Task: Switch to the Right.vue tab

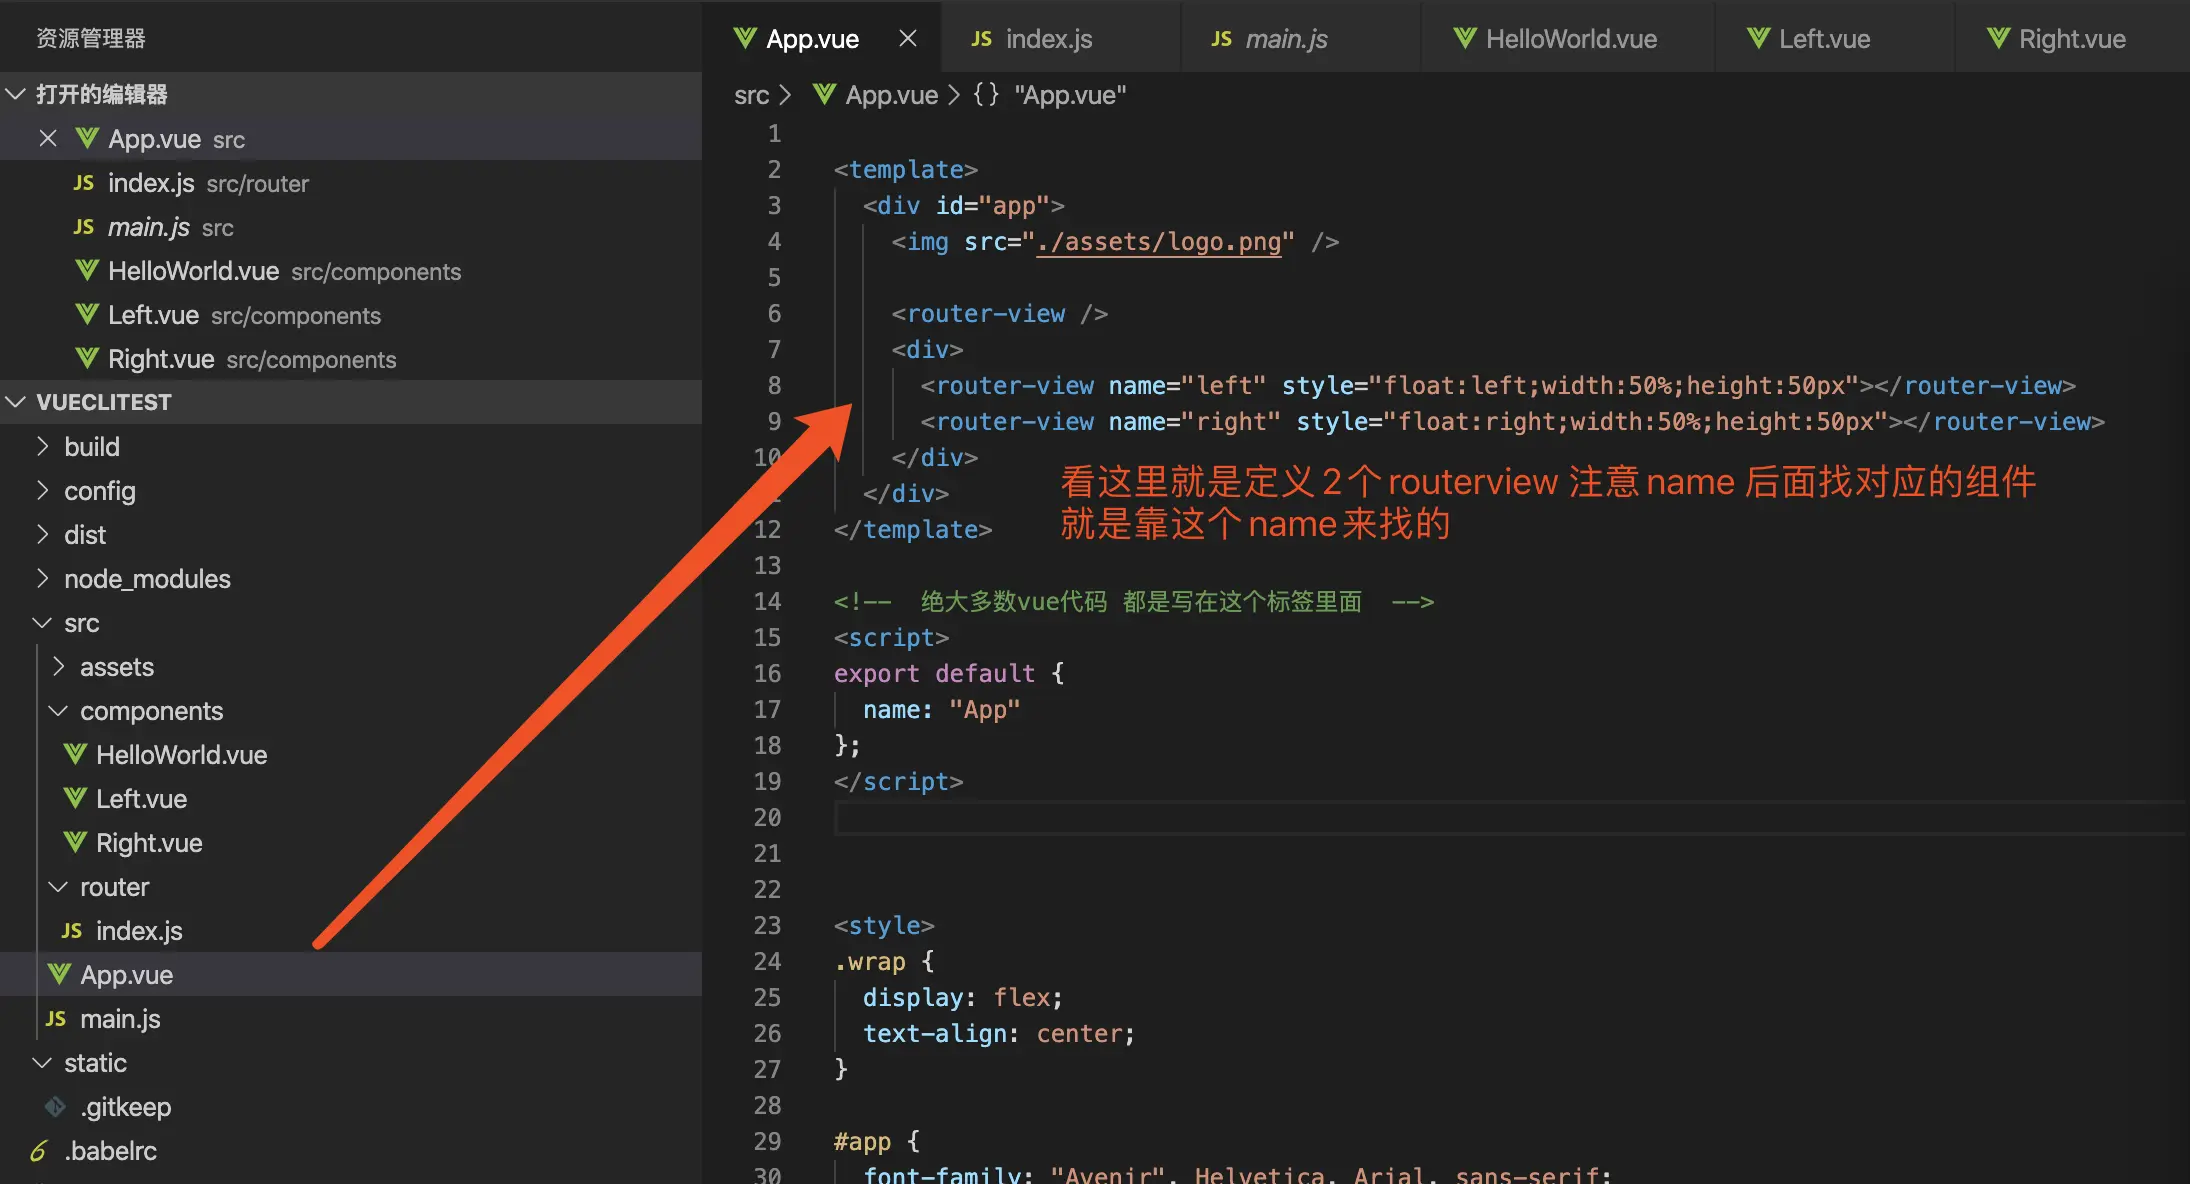Action: 2071,38
